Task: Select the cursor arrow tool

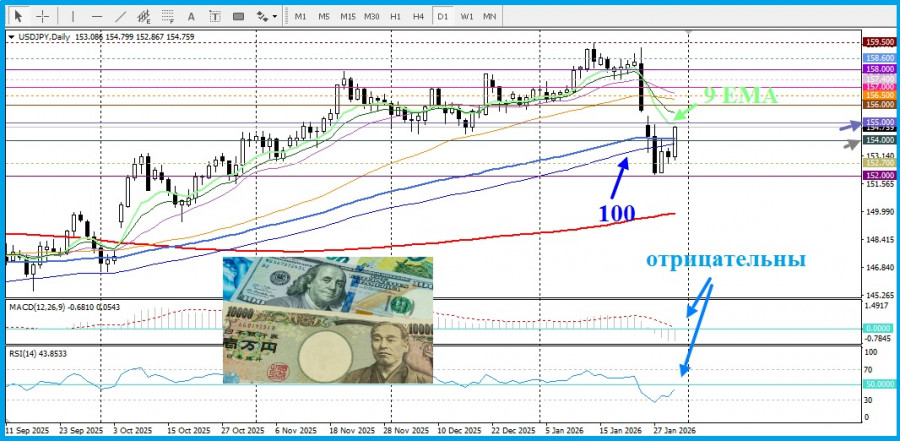Action: [18, 16]
